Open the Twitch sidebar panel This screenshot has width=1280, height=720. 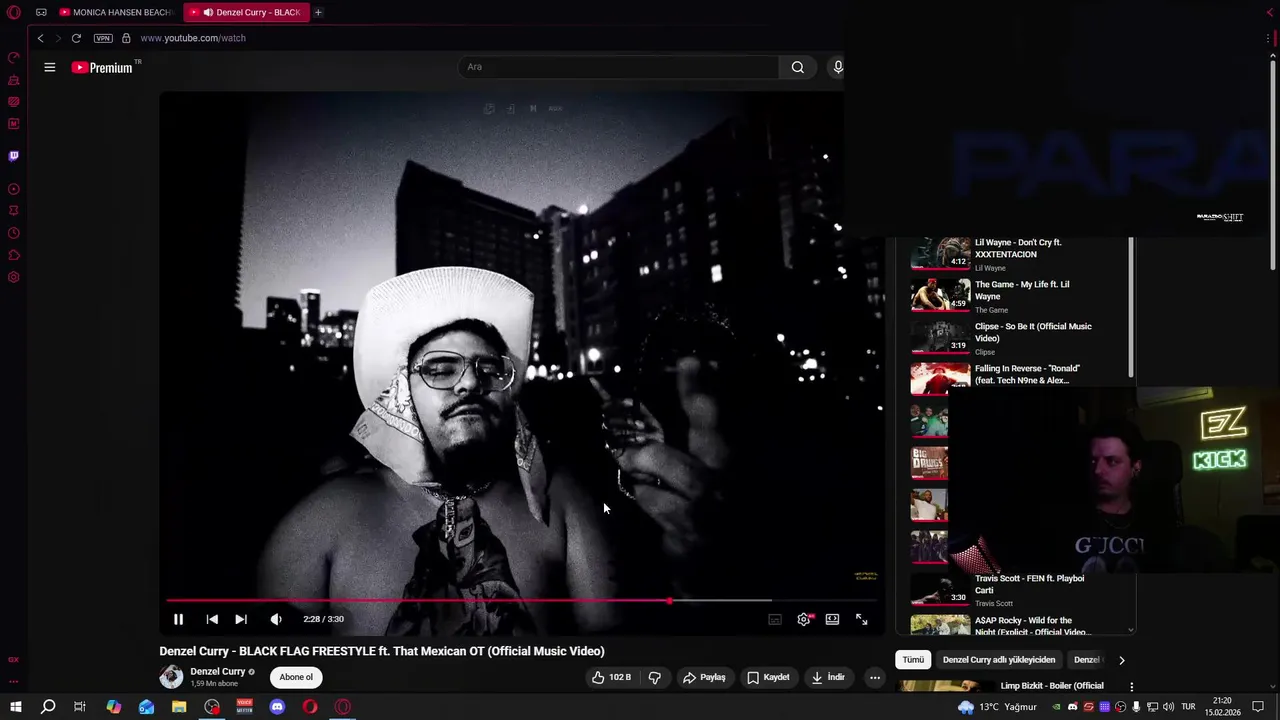[14, 156]
